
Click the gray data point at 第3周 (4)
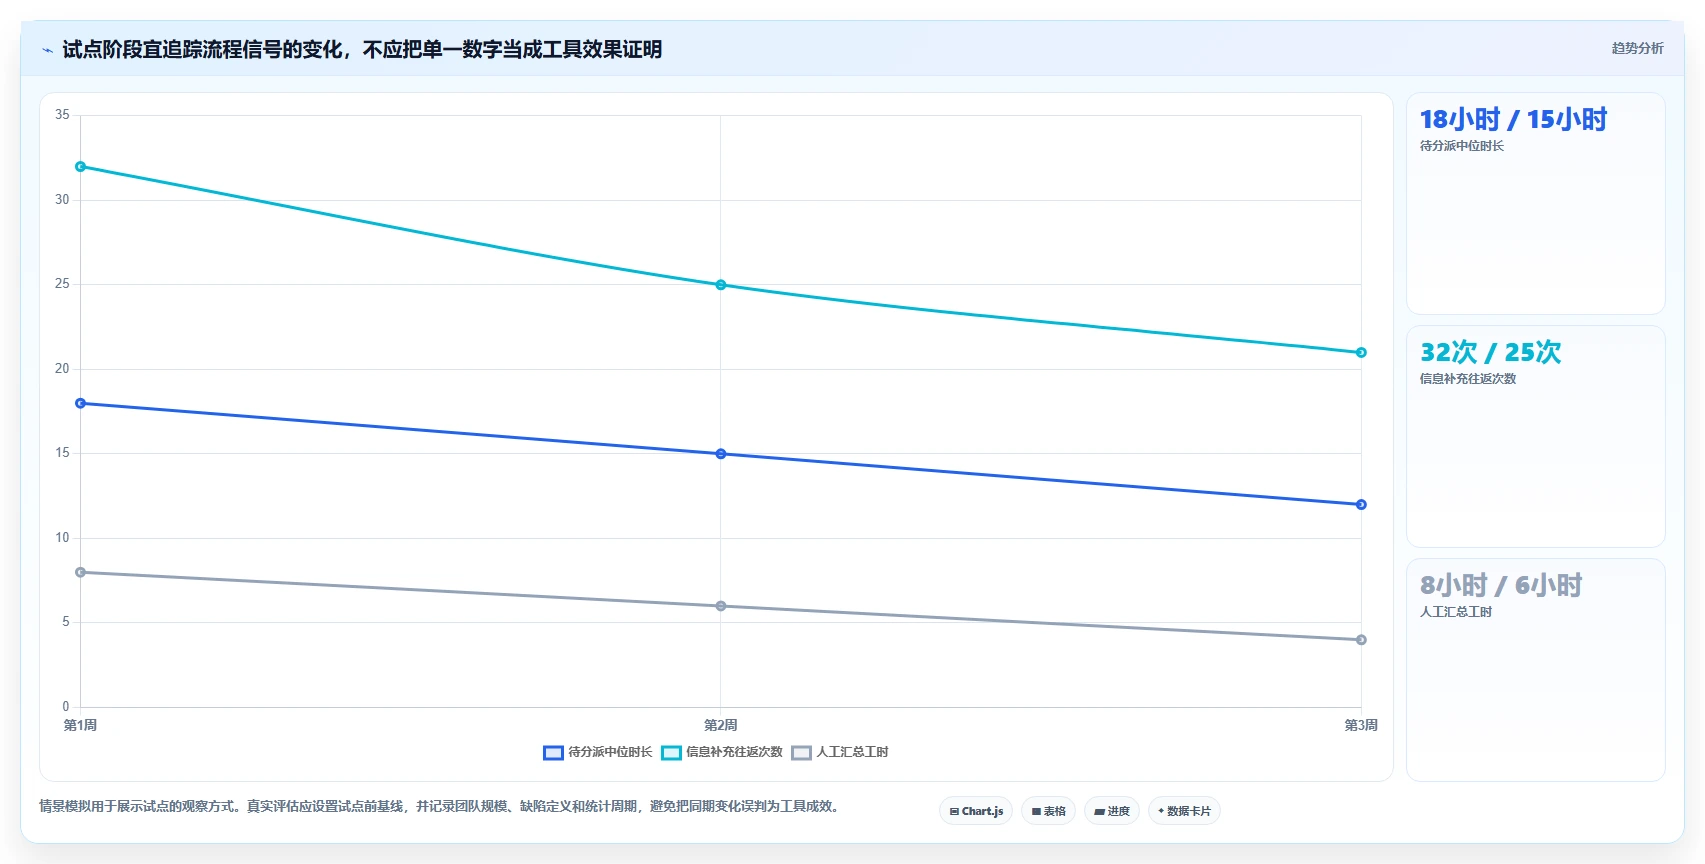coord(1361,640)
